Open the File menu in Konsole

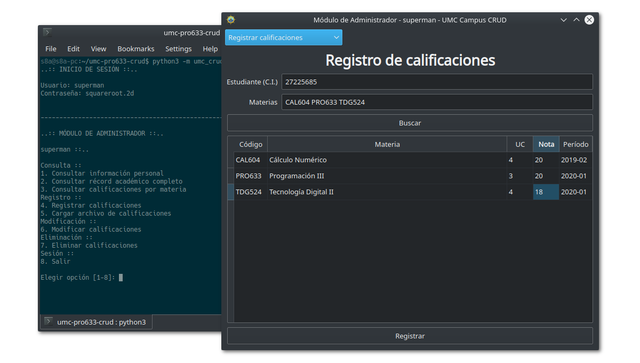tap(51, 49)
